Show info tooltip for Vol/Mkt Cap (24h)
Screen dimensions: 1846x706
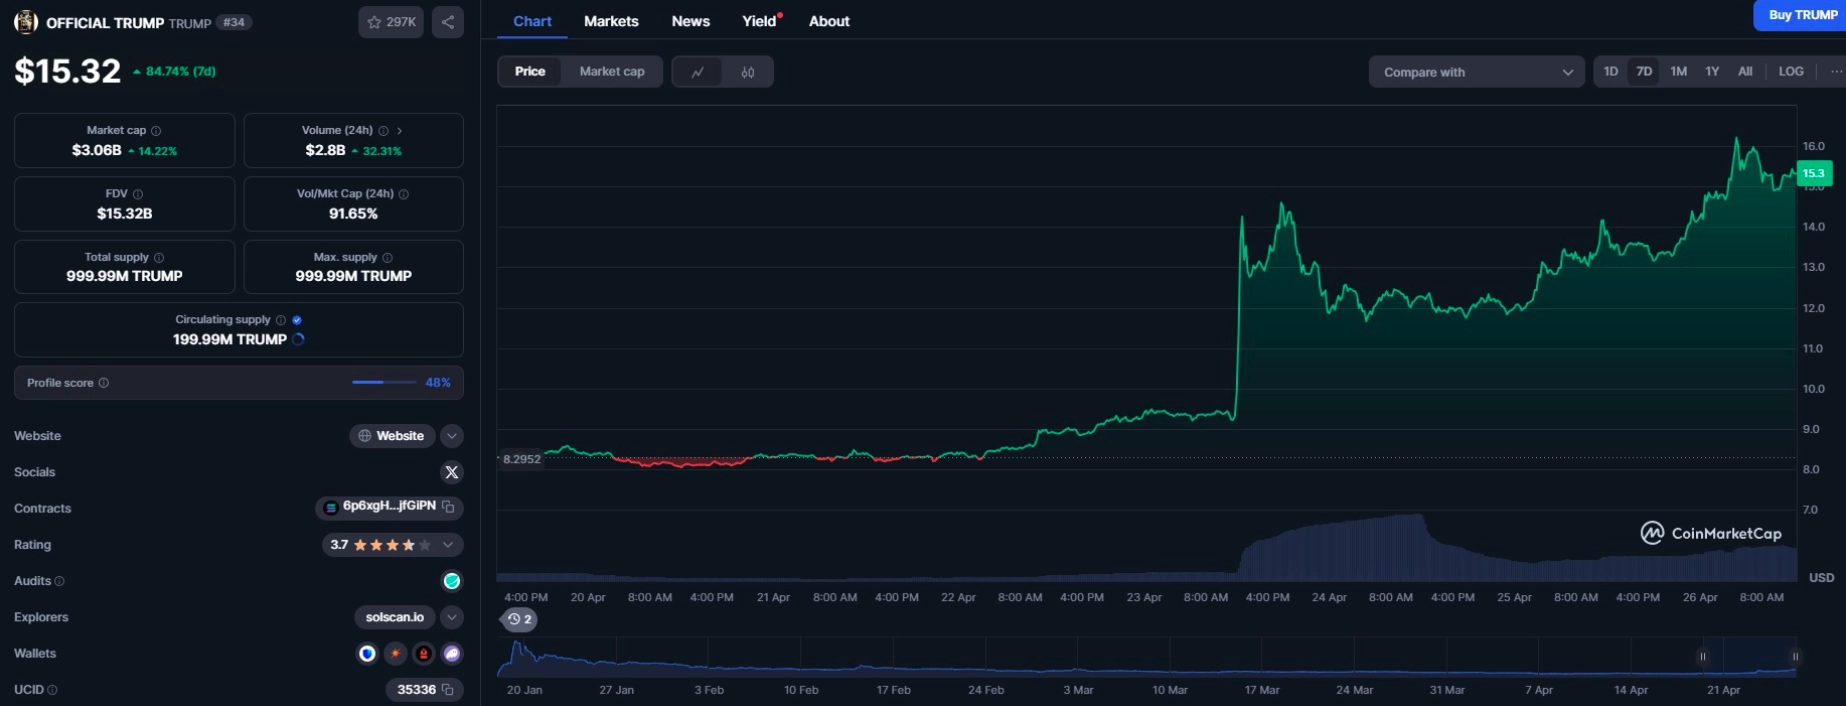point(404,194)
